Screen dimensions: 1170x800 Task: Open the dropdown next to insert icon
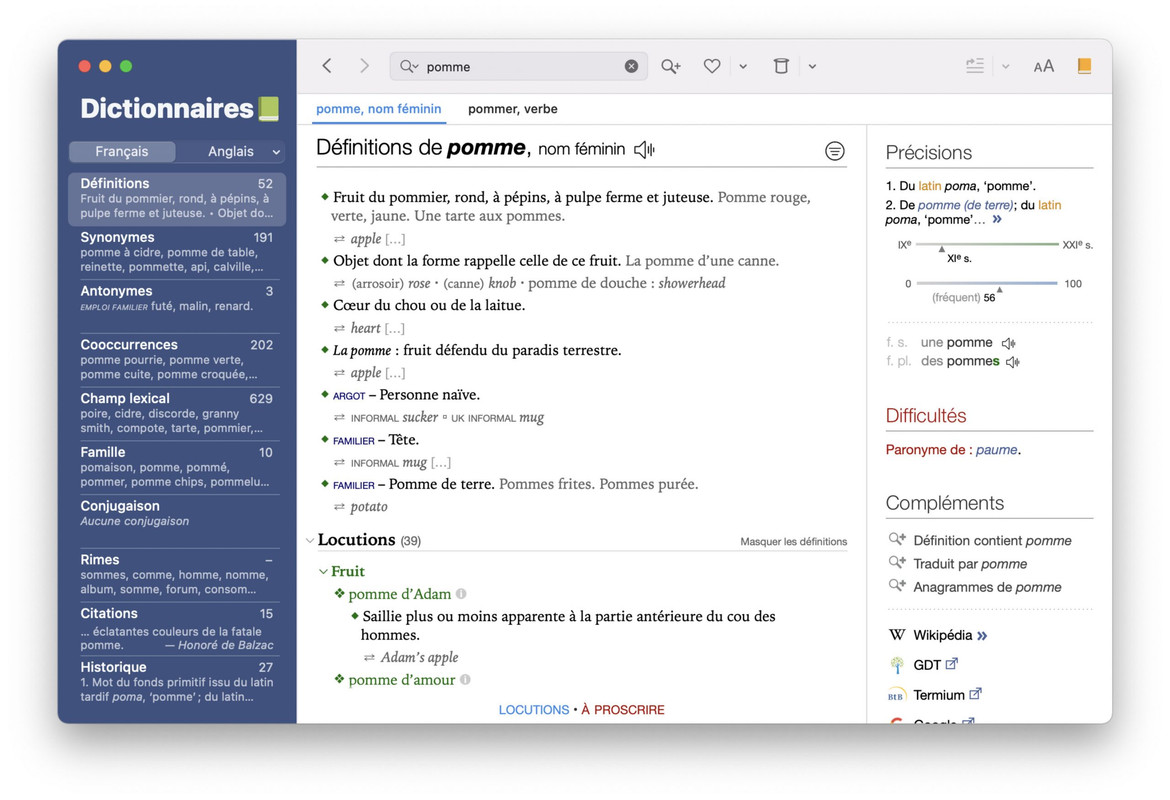pos(1006,66)
